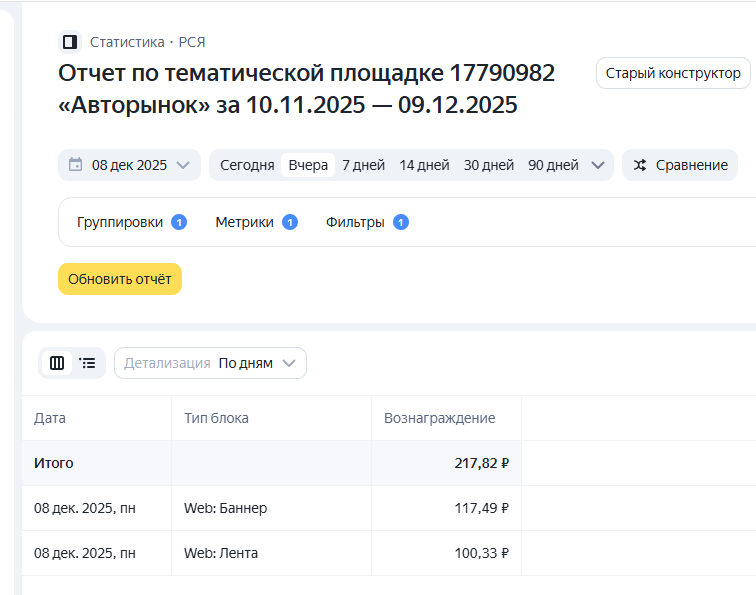
Task: Open the Группировки section
Action: point(120,222)
